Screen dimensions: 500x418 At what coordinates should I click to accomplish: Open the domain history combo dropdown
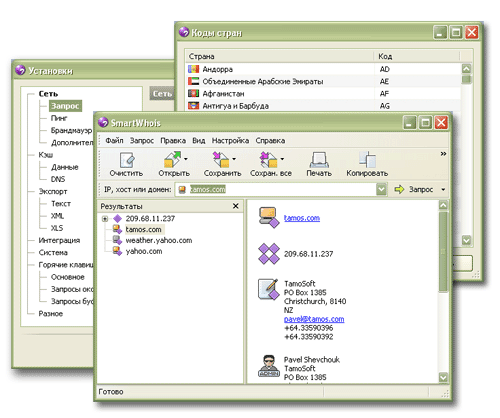[381, 190]
